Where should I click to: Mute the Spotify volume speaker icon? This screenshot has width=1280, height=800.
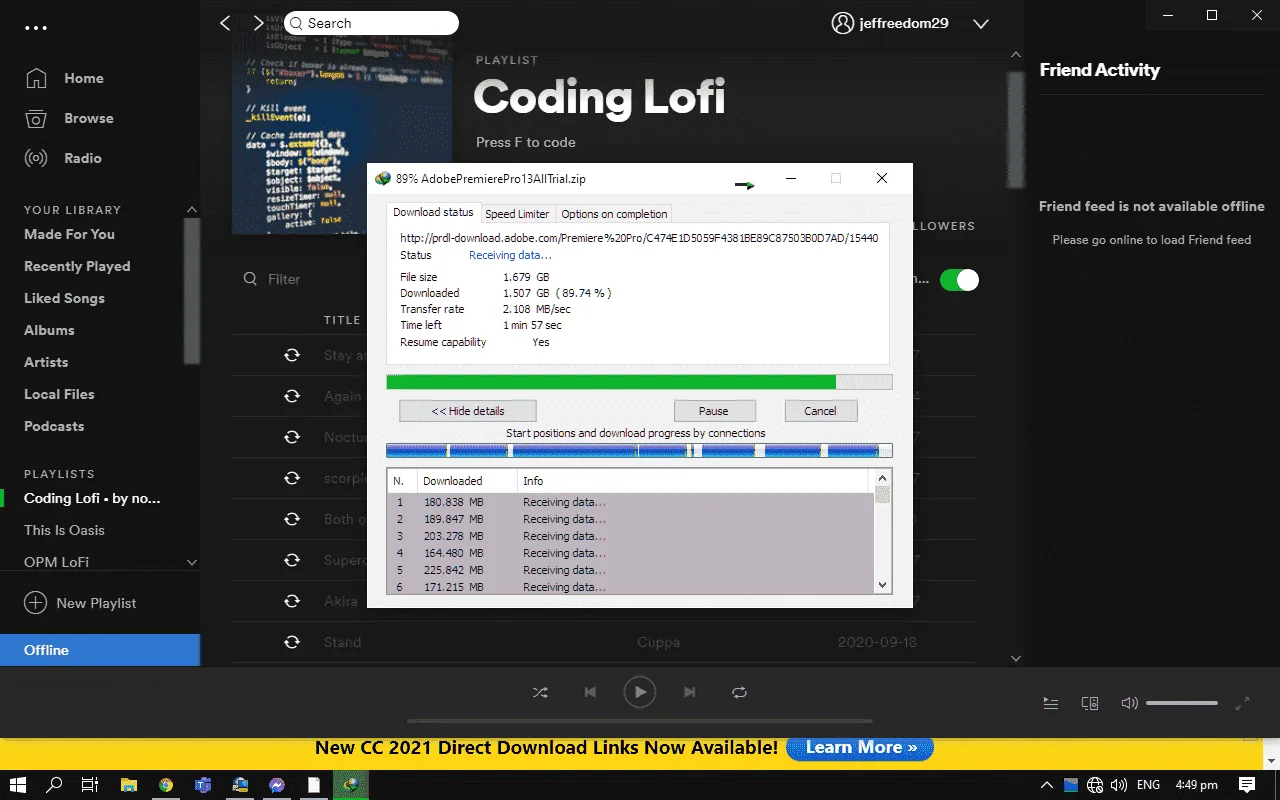pyautogui.click(x=1130, y=703)
